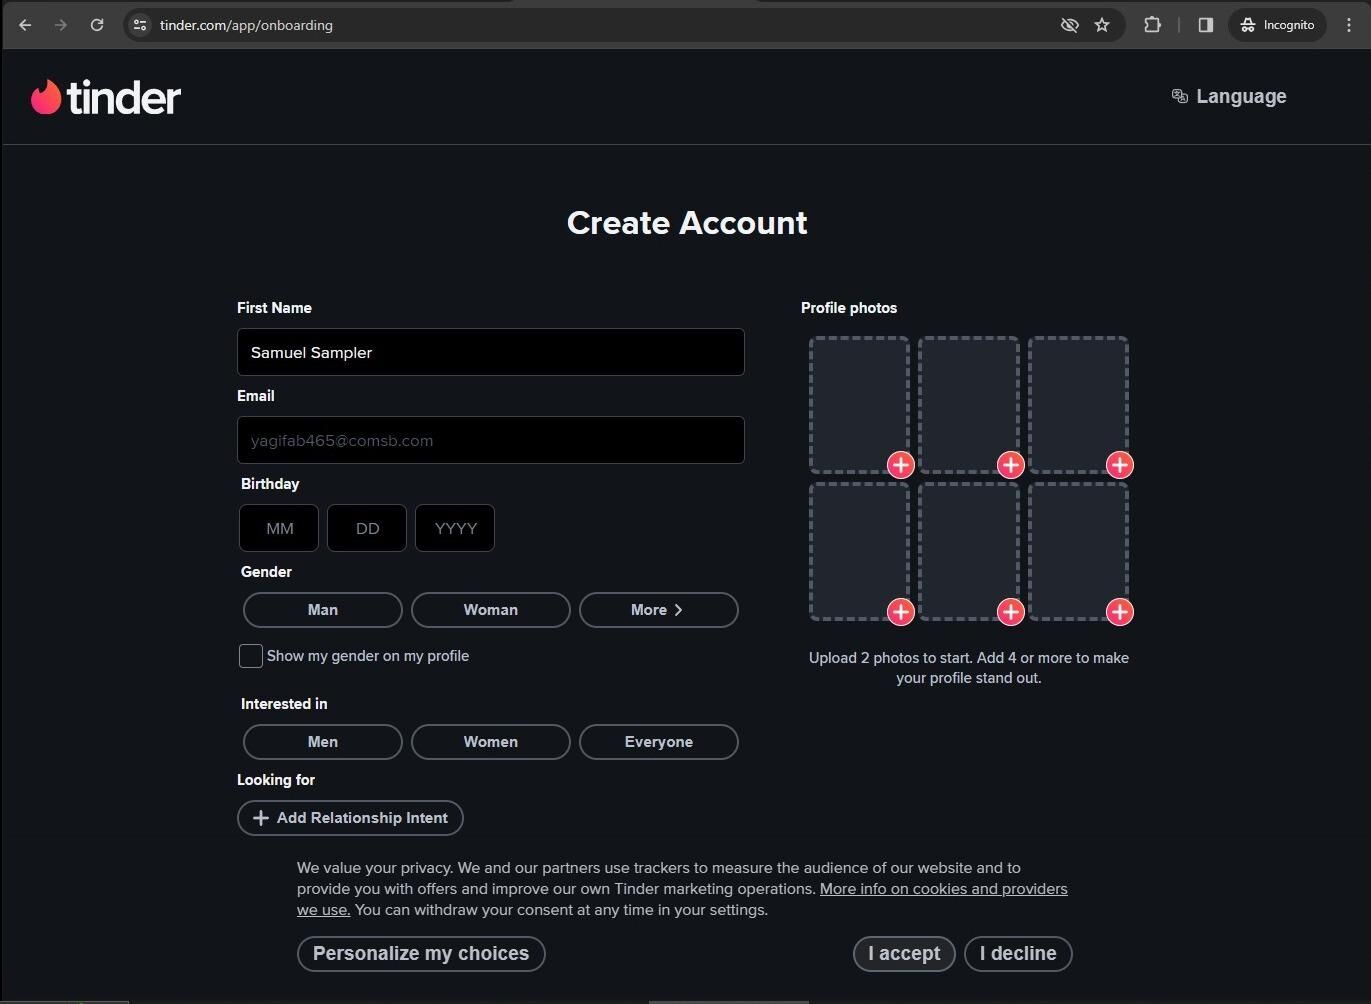Screen dimensions: 1371x1004
Task: Click the Profile photos label
Action: point(849,308)
